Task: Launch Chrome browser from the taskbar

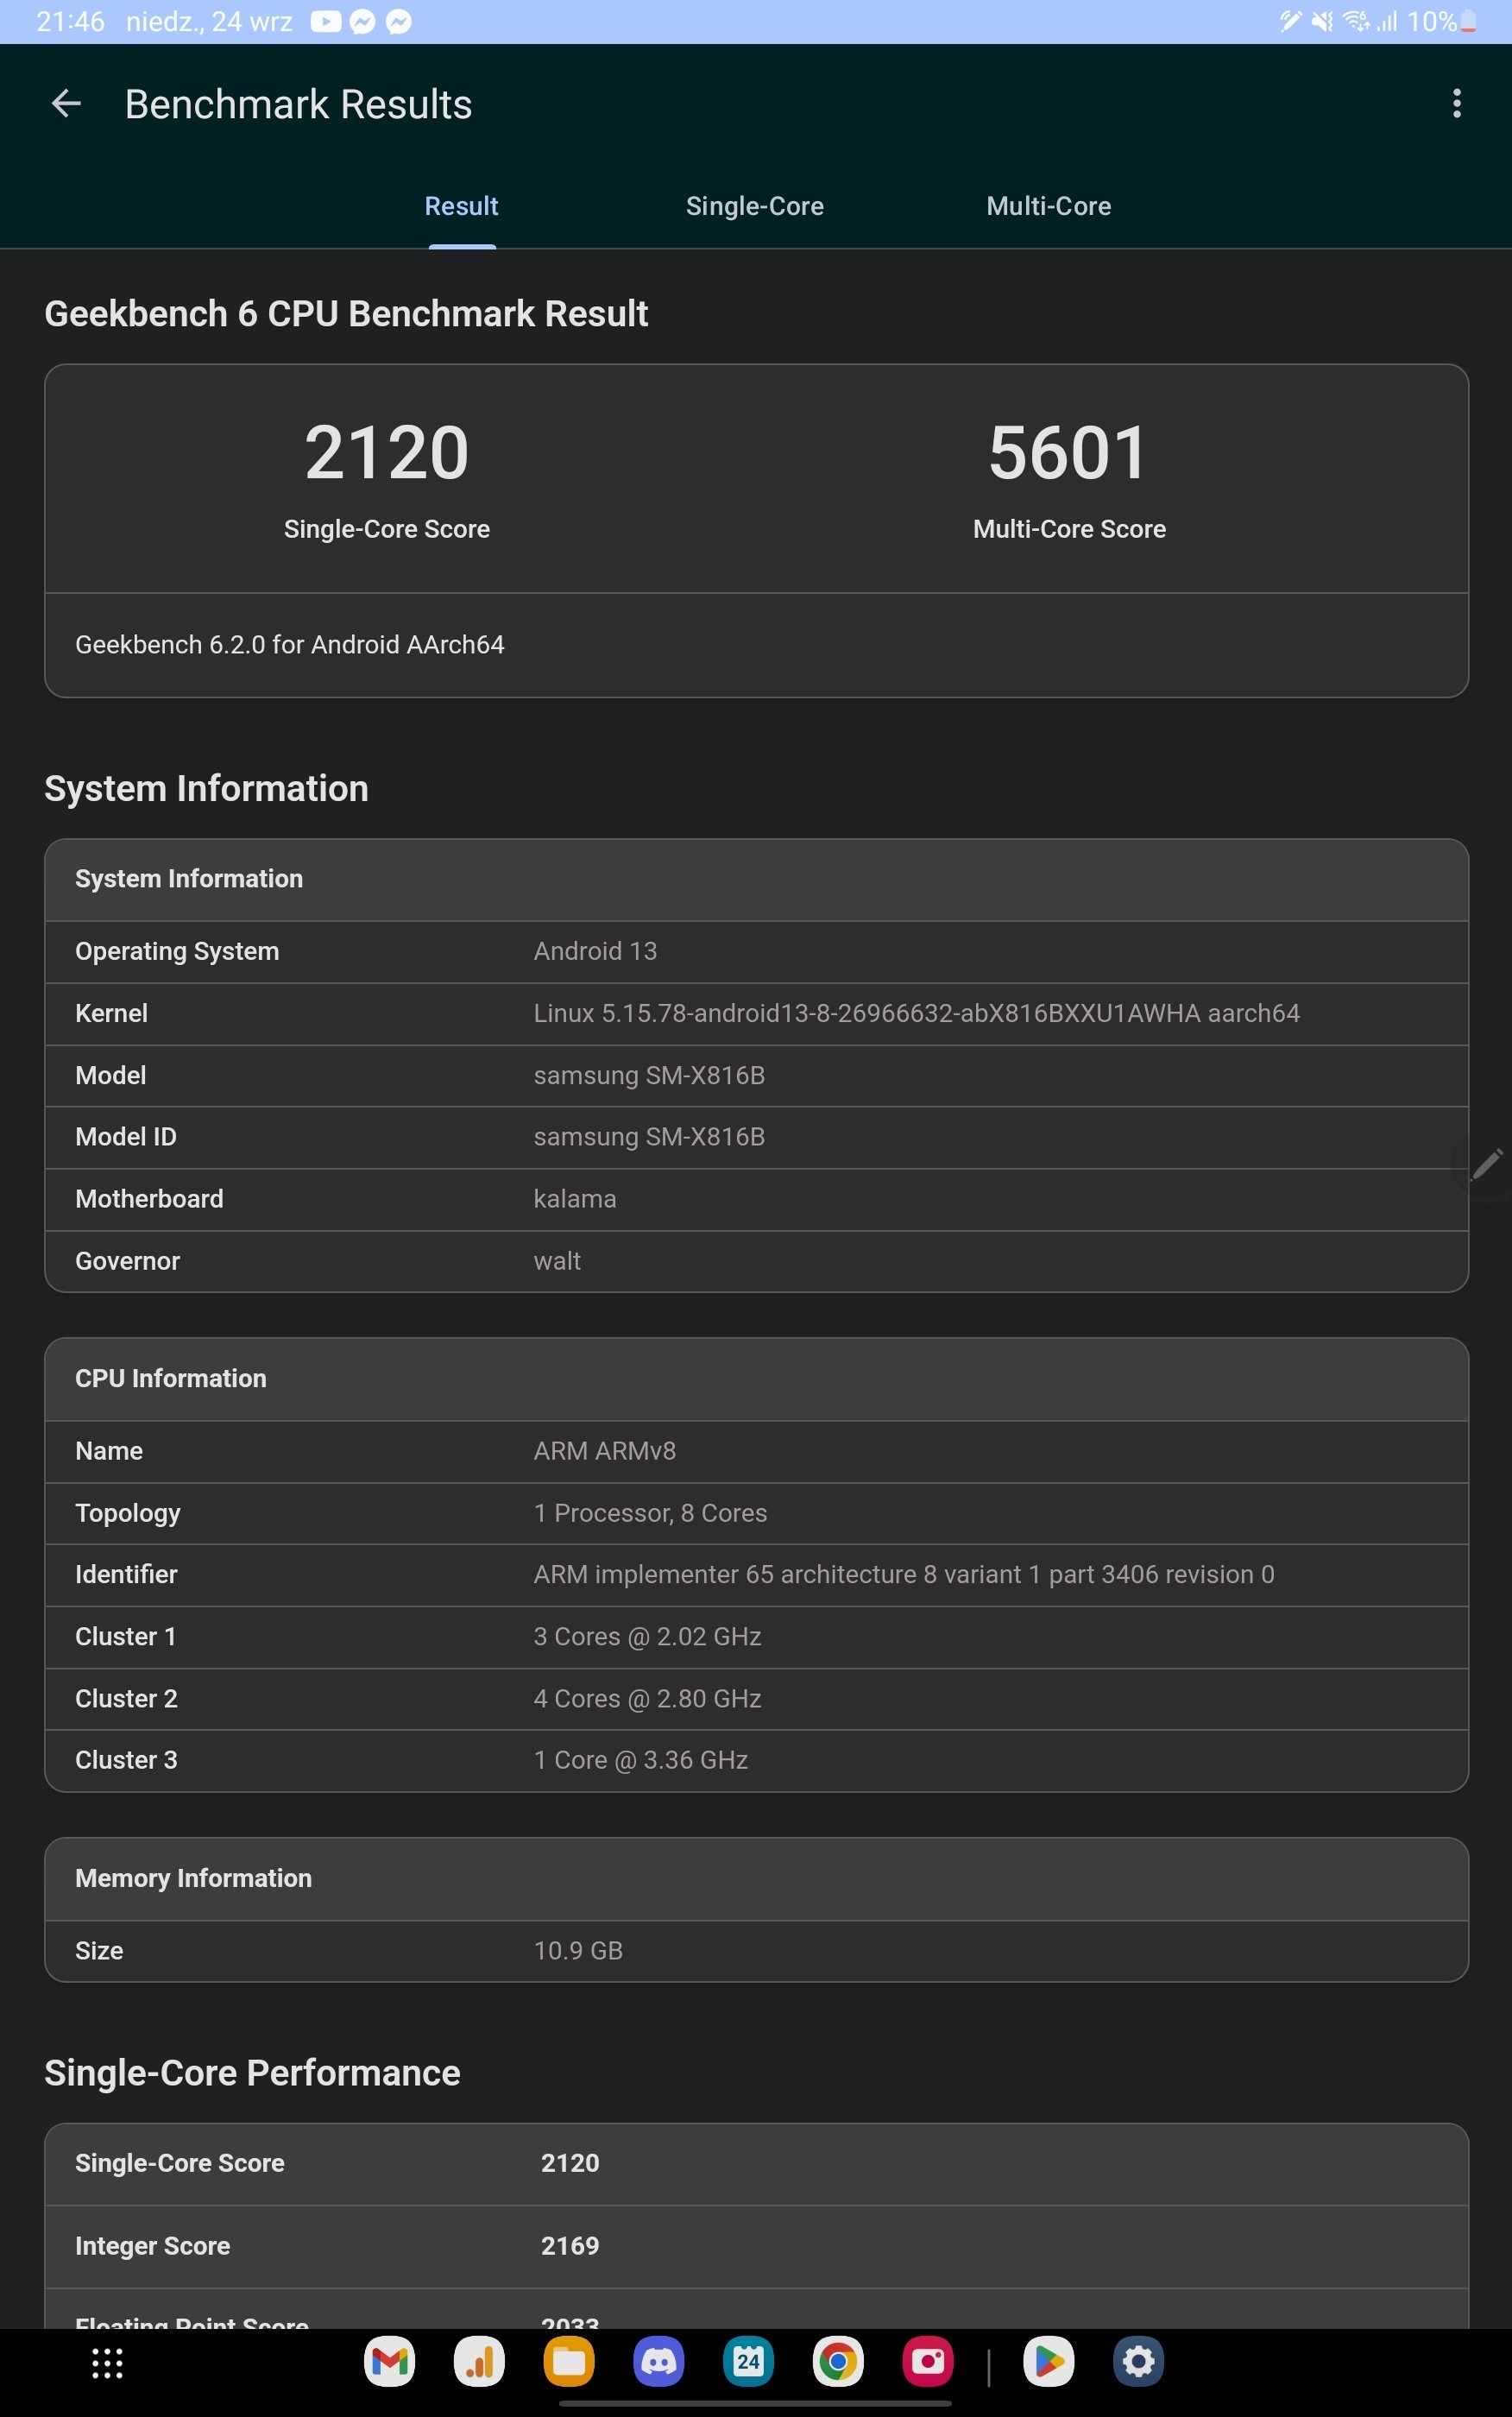Action: click(838, 2362)
